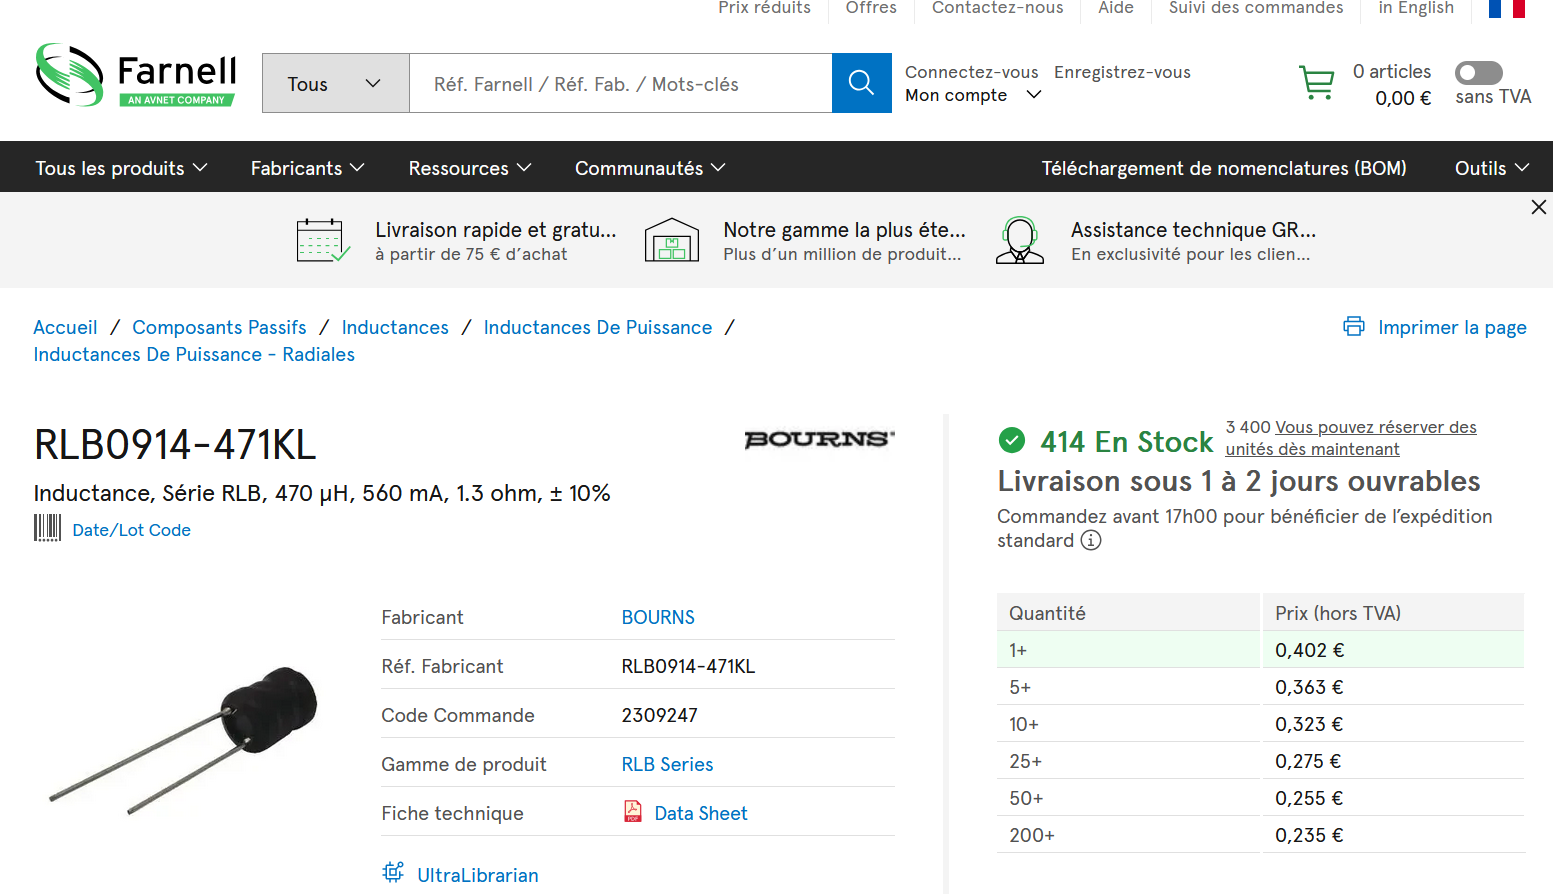Click the printer icon beside Imprimer la page

pos(1354,326)
